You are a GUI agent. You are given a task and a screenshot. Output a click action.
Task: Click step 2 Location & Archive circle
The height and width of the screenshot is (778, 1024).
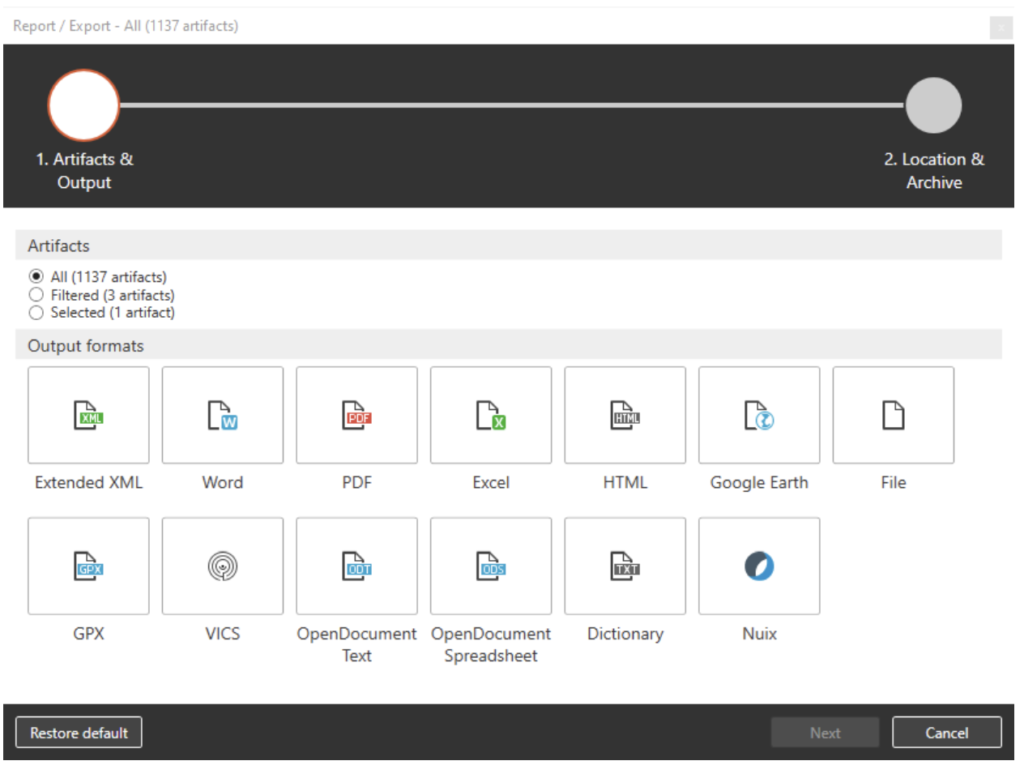933,105
